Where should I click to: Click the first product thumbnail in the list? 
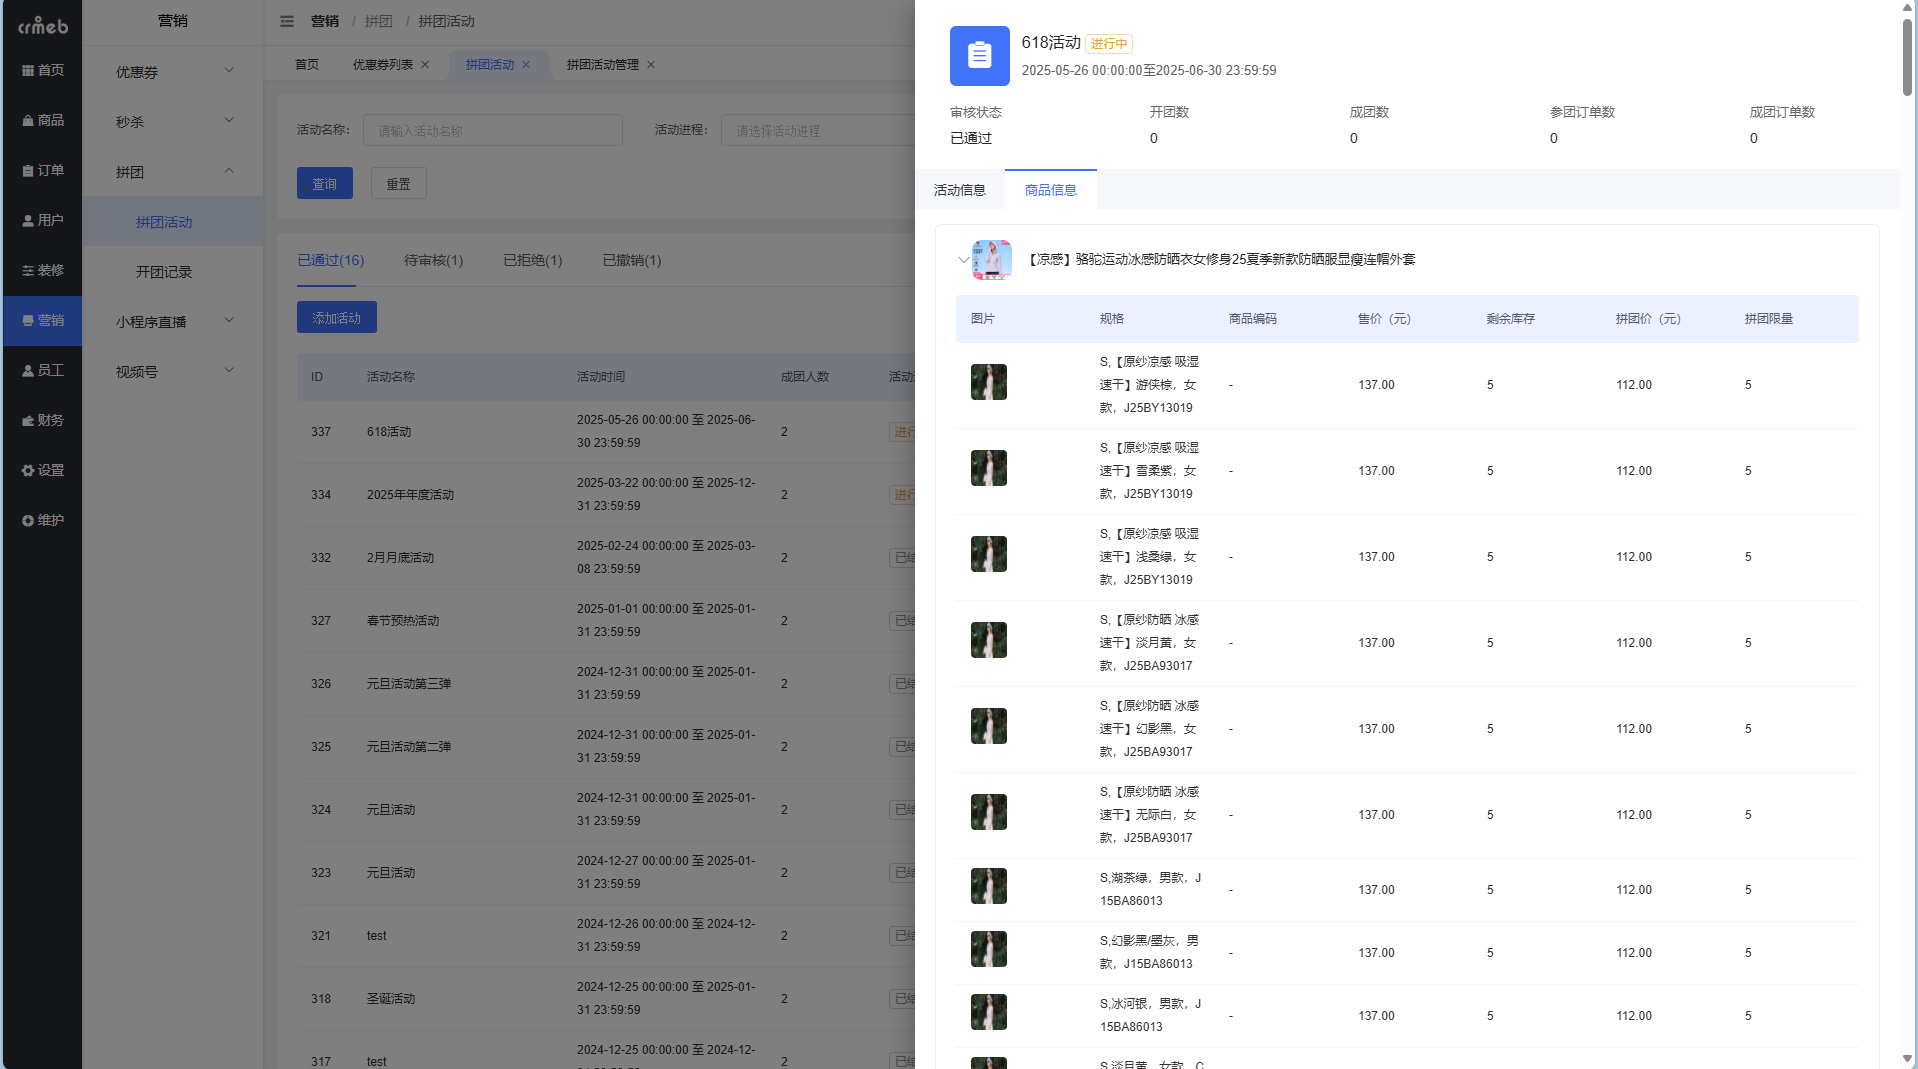988,382
